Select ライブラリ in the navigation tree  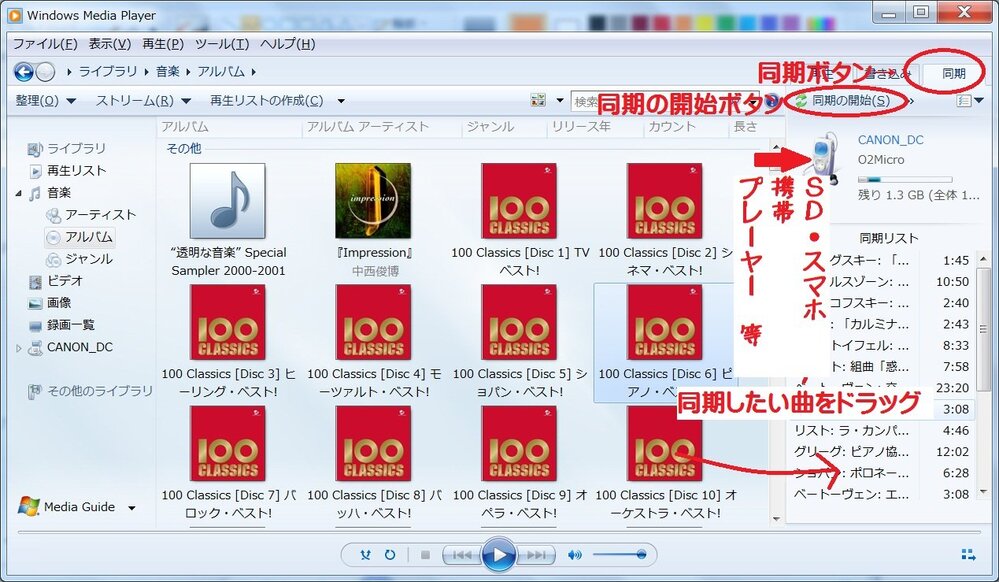[76, 149]
